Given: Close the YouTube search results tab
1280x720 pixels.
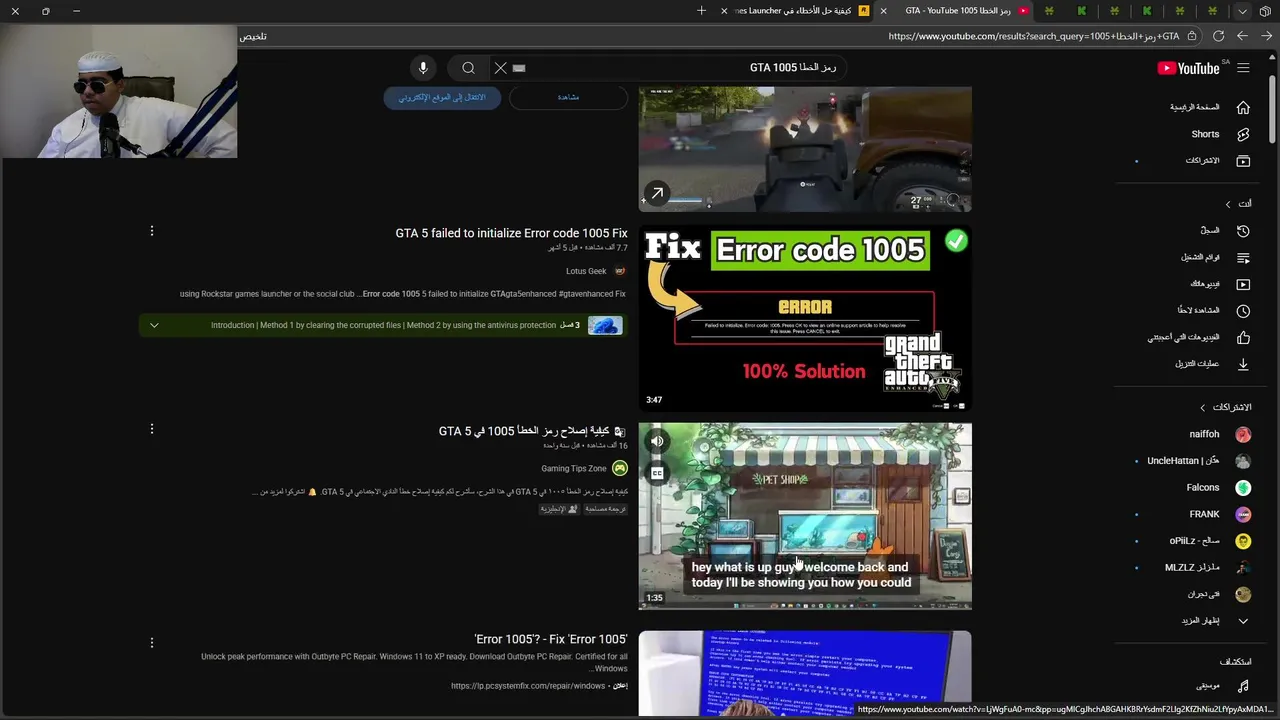Looking at the screenshot, I should click(883, 11).
